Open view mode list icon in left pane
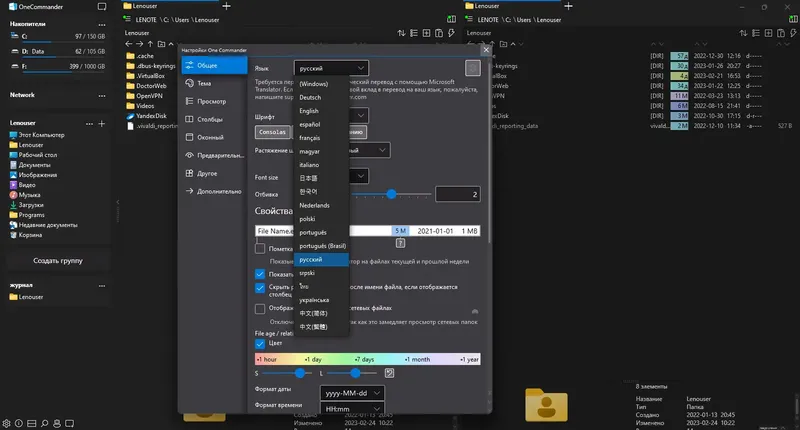 414,33
